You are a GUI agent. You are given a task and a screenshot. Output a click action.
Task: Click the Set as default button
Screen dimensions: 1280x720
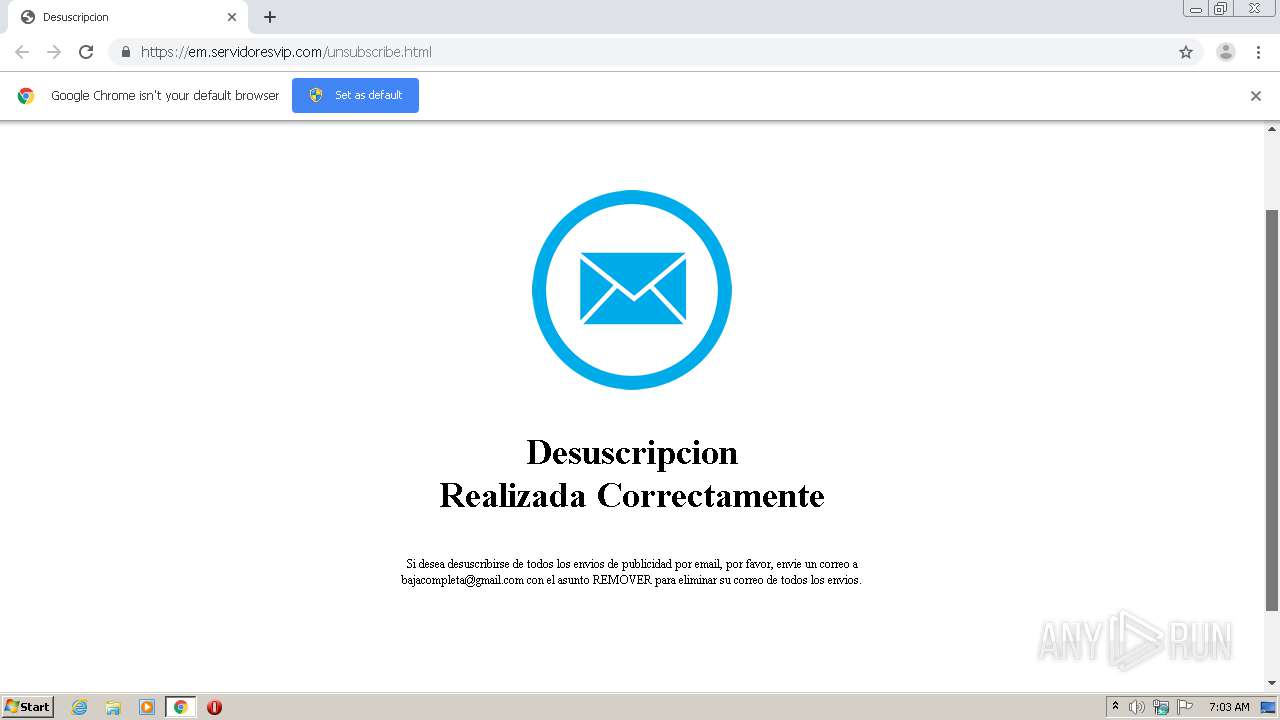click(x=355, y=95)
